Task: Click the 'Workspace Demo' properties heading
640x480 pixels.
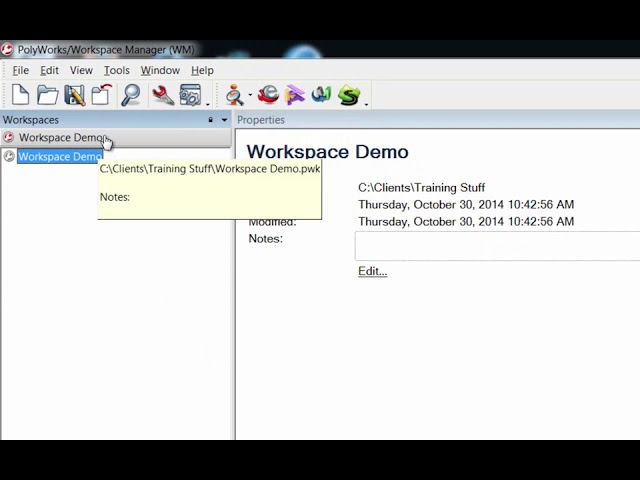Action: point(327,151)
